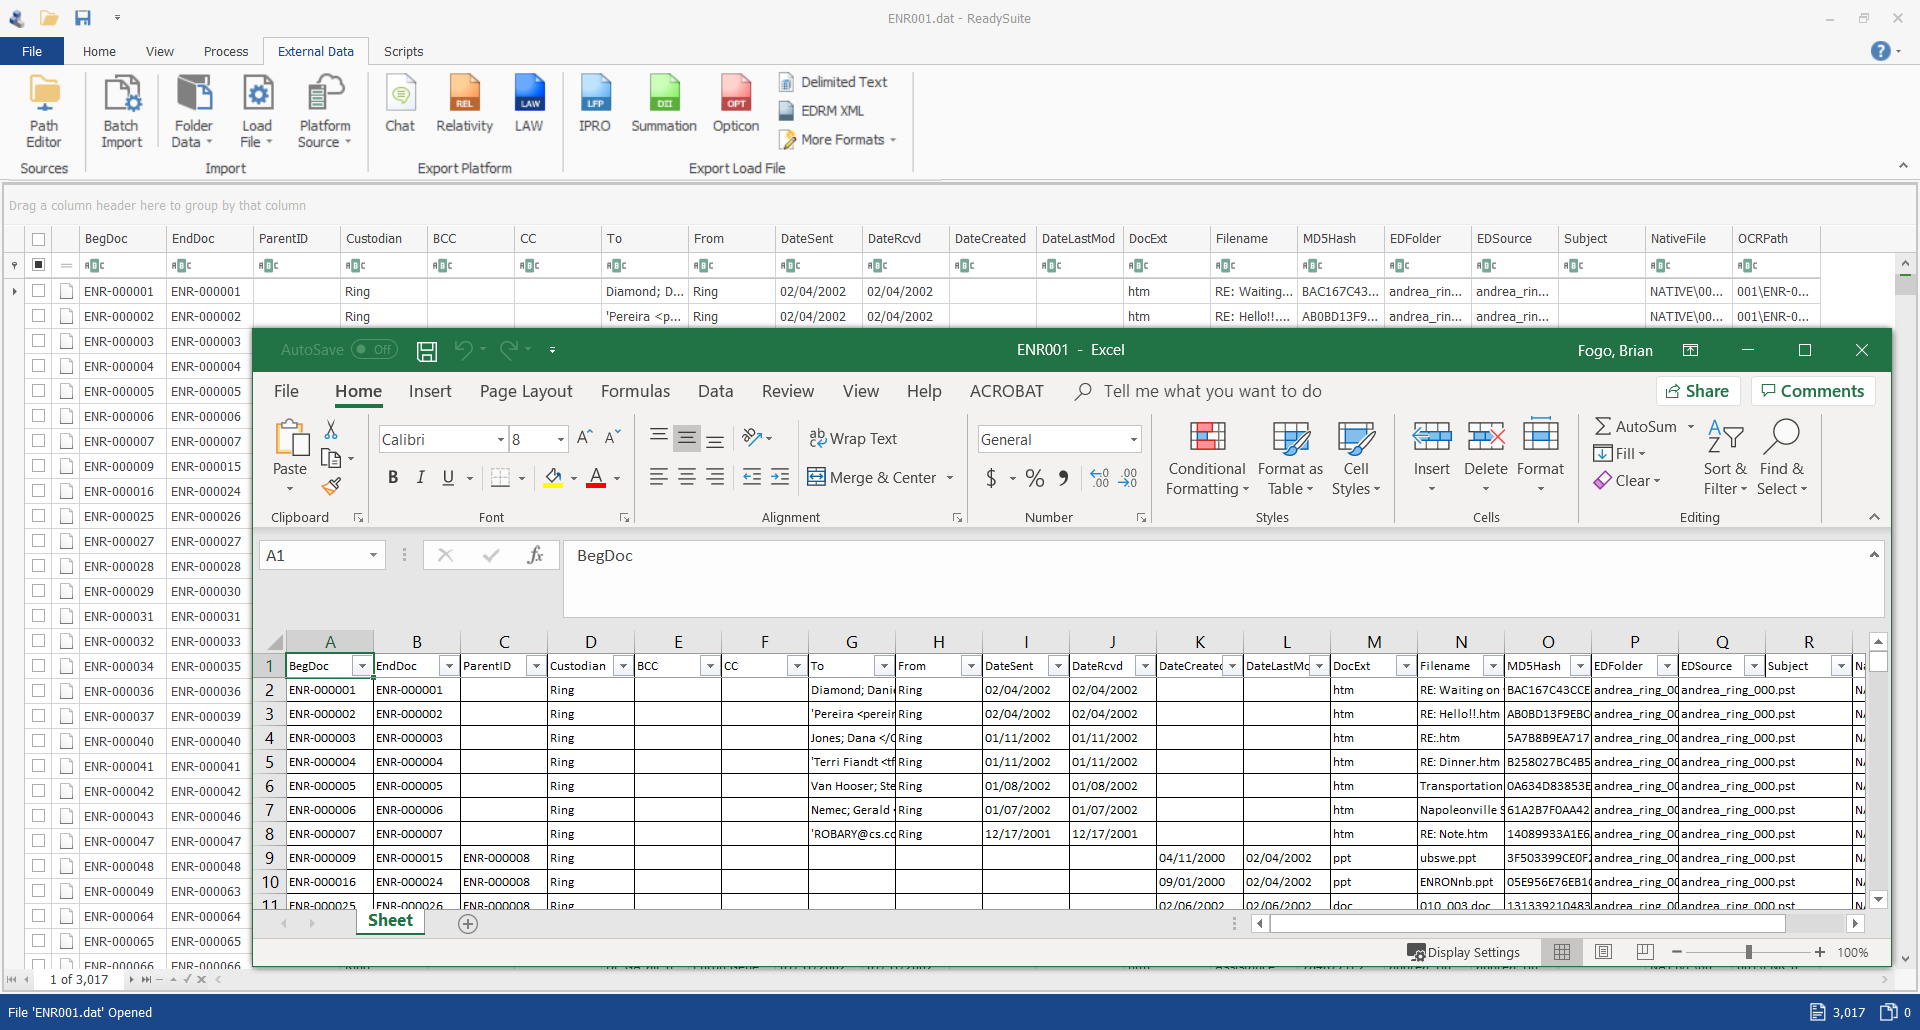This screenshot has height=1030, width=1920.
Task: Click the Share button in Excel
Action: [1698, 391]
